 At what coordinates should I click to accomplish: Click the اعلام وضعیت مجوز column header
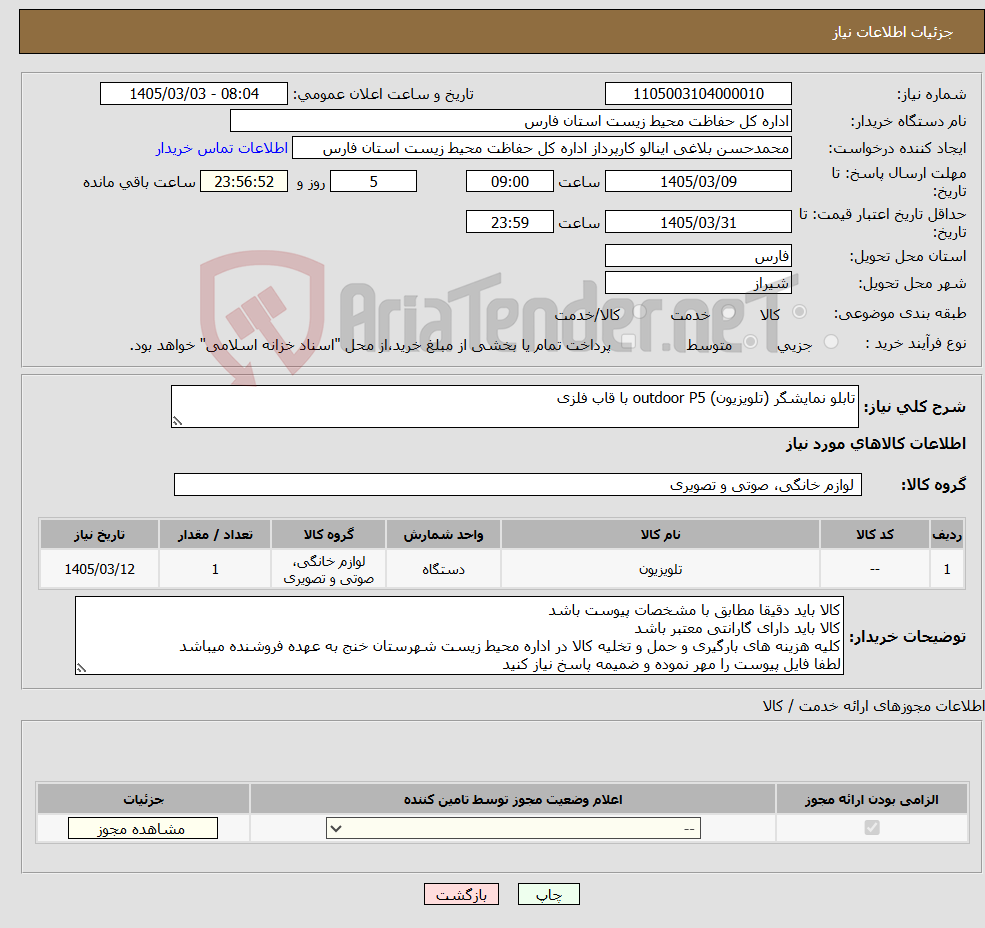513,799
